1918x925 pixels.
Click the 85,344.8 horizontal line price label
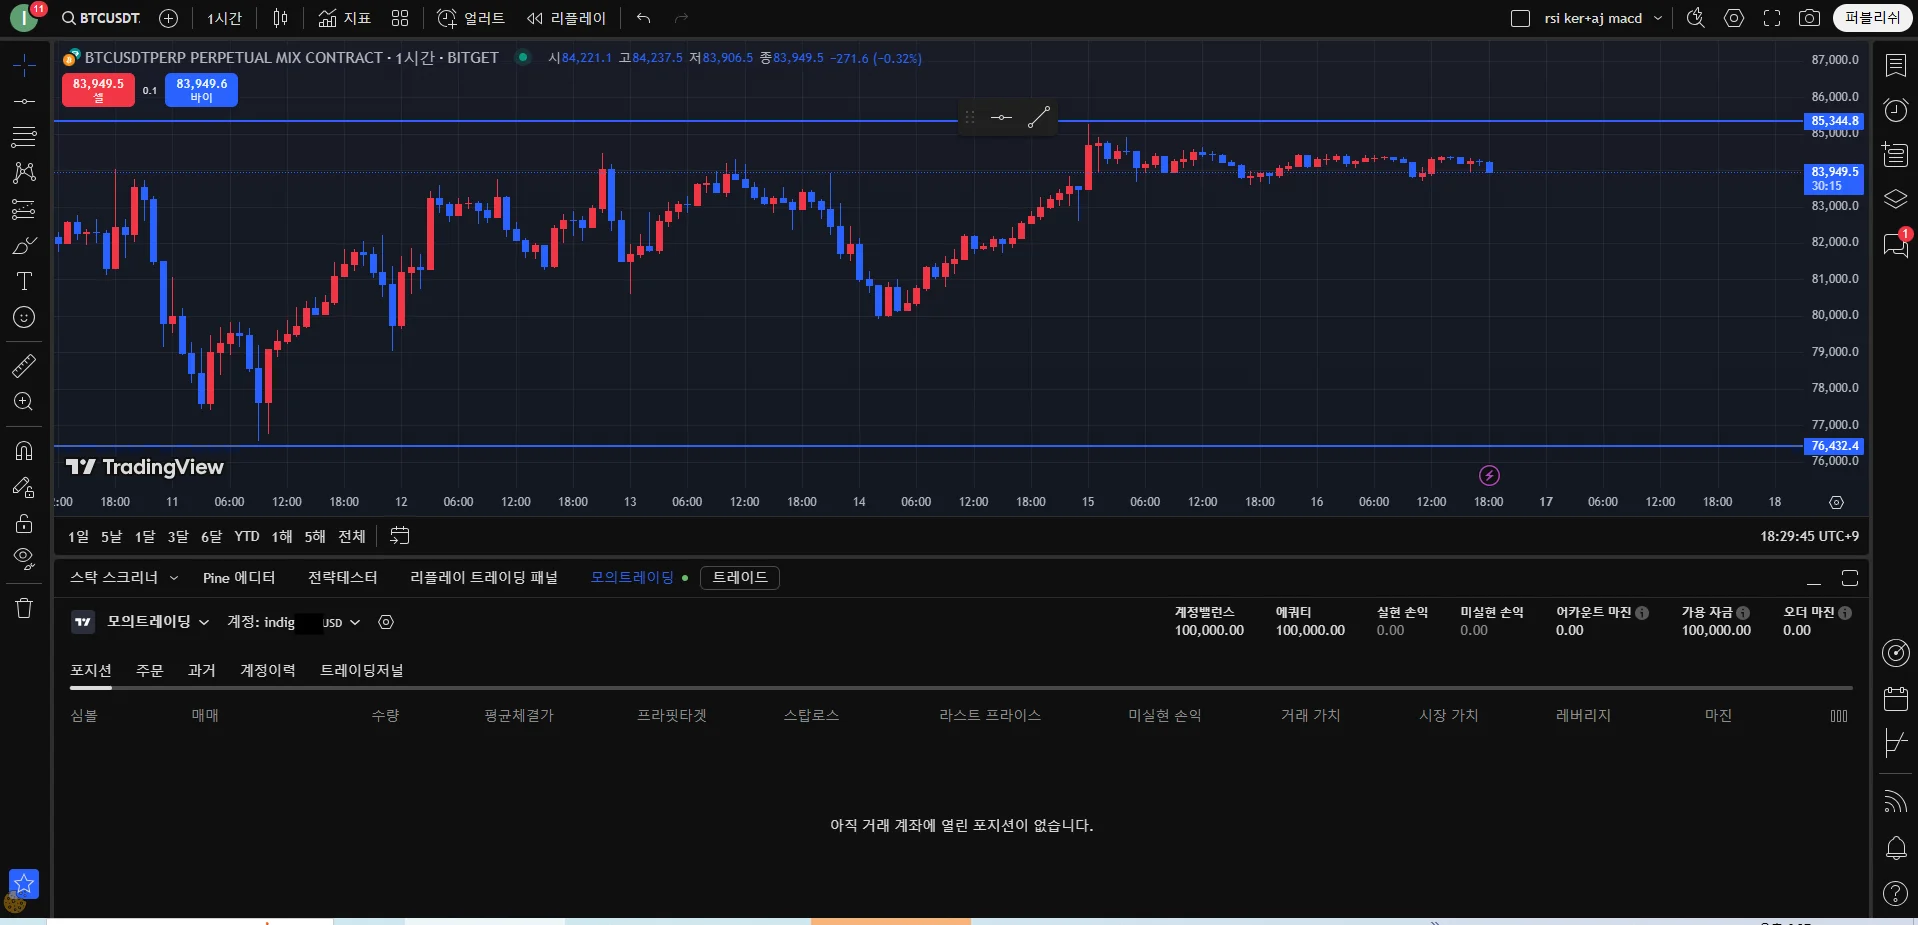[x=1834, y=121]
